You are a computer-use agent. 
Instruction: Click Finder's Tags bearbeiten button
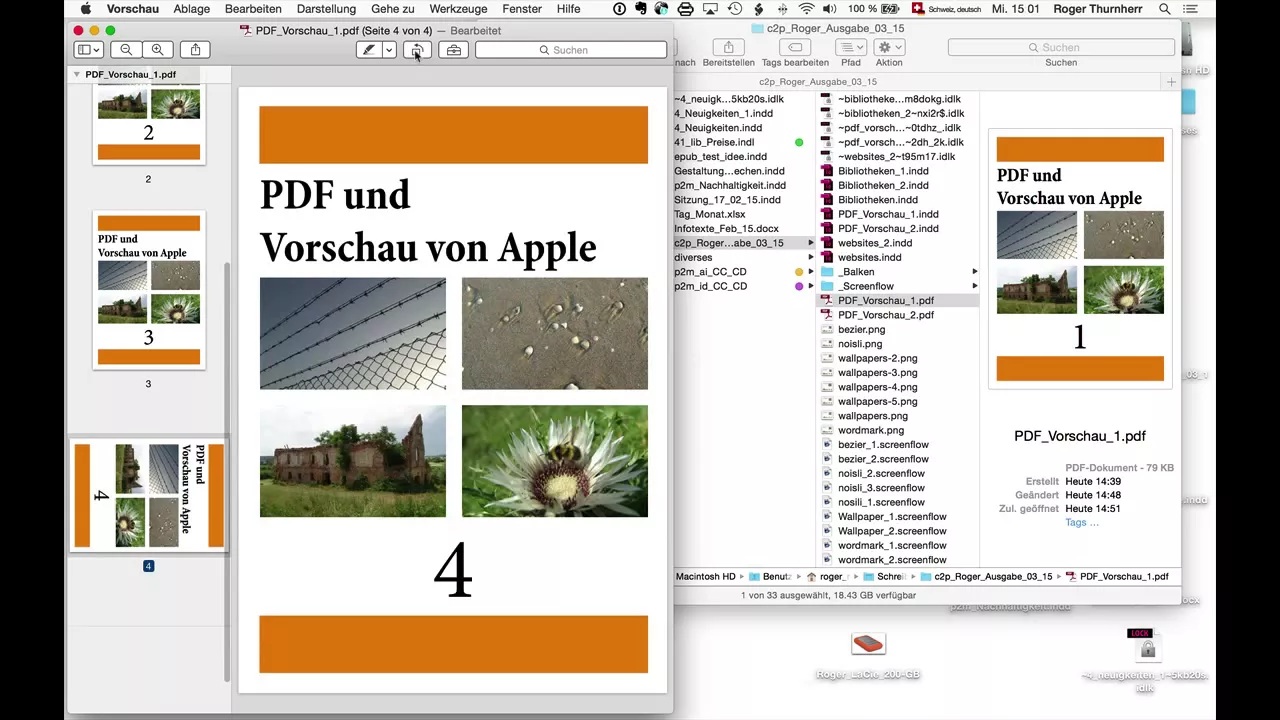(x=795, y=48)
